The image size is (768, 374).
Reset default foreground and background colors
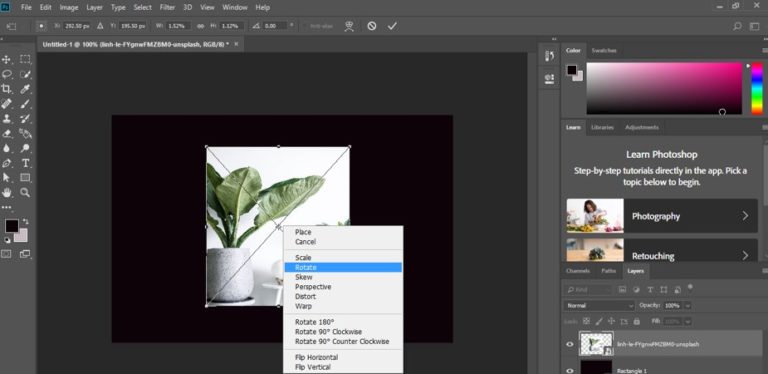[7, 240]
